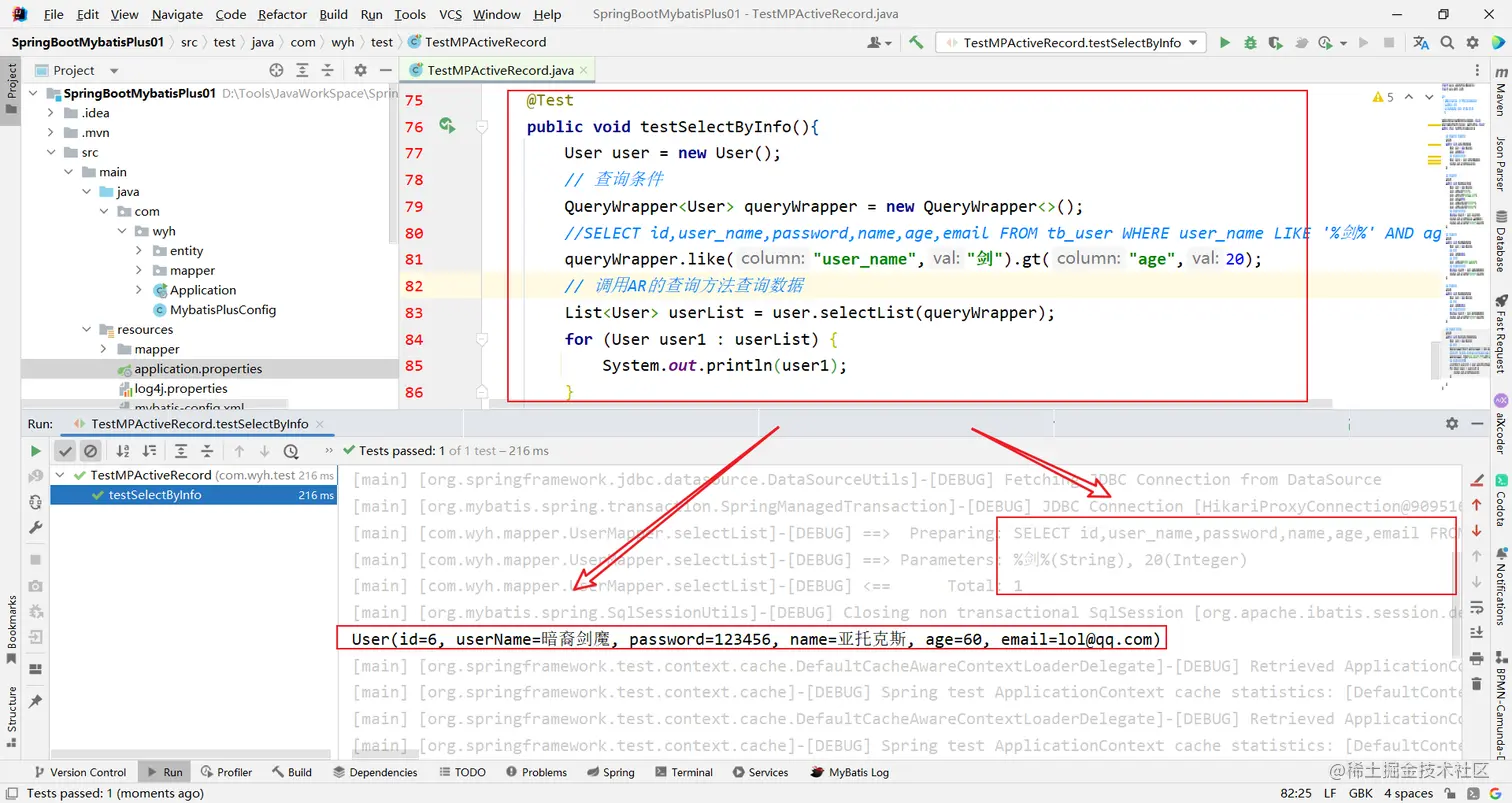Toggle Bookmarks tool window on left sidebar
This screenshot has width=1512, height=803.
(11, 629)
